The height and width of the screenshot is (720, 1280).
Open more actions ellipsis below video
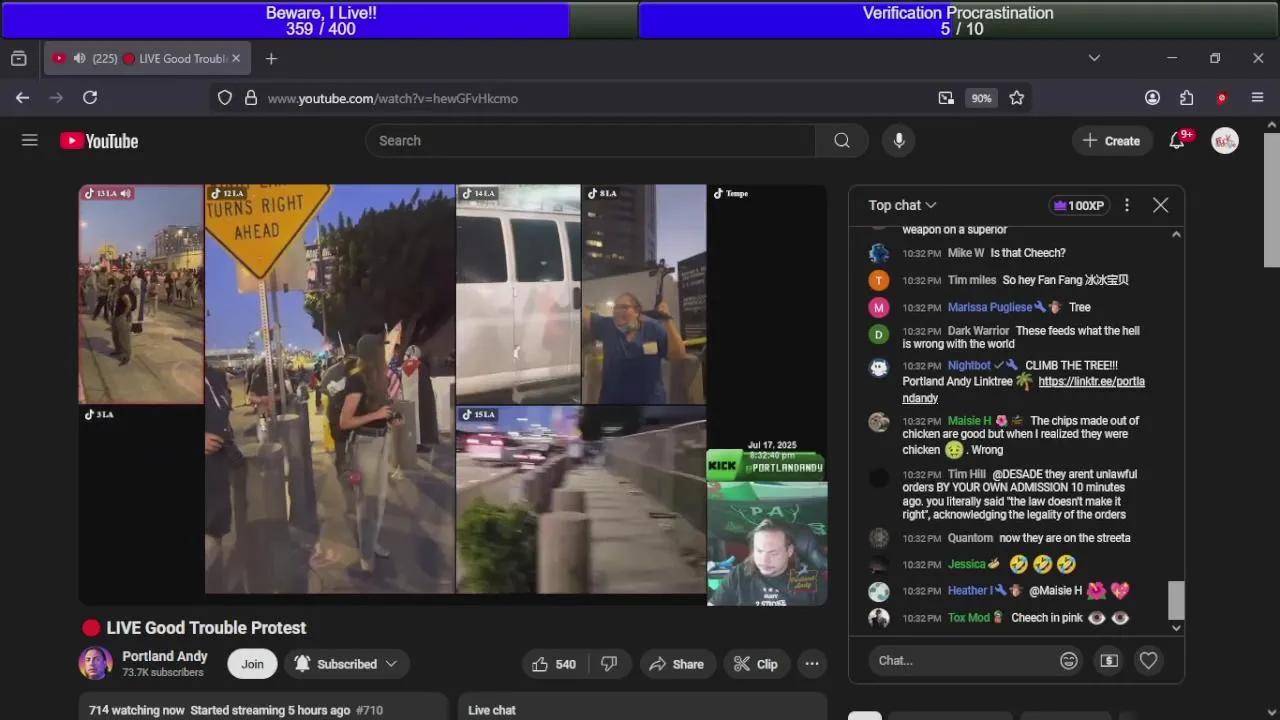[812, 664]
